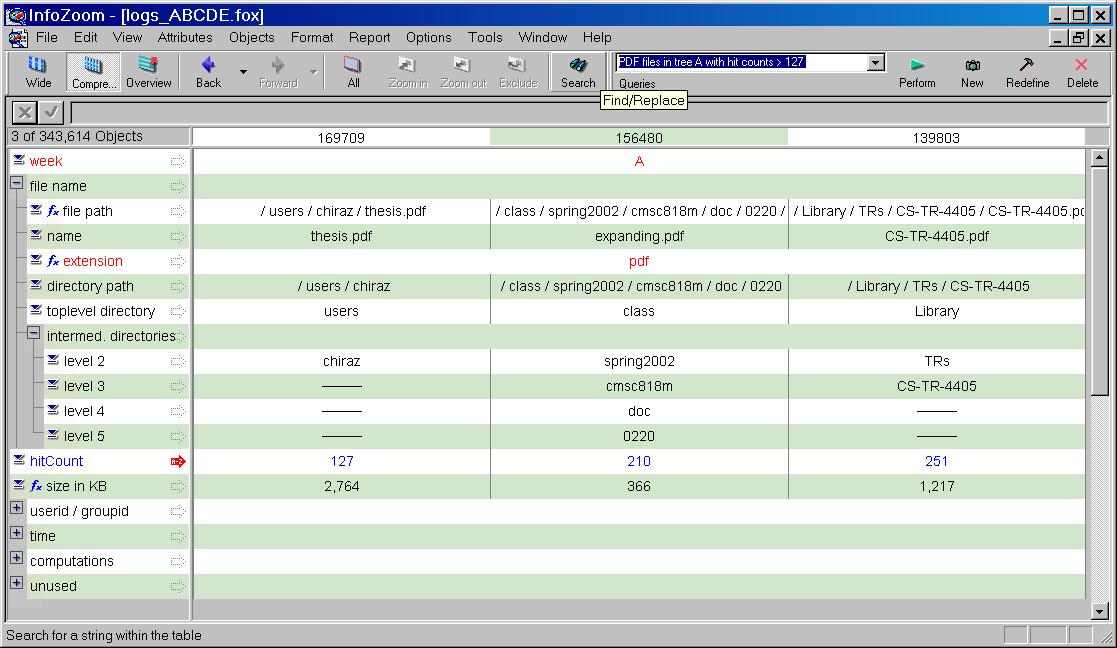The height and width of the screenshot is (648, 1117).
Task: Open the Report menu
Action: [x=369, y=37]
